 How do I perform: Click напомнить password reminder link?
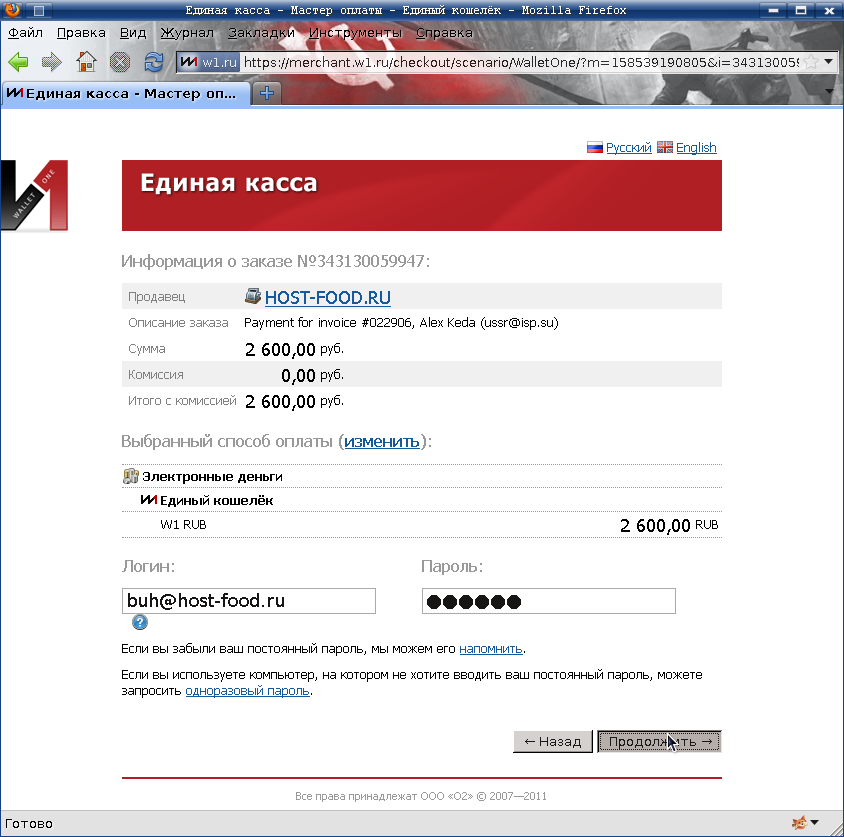490,649
